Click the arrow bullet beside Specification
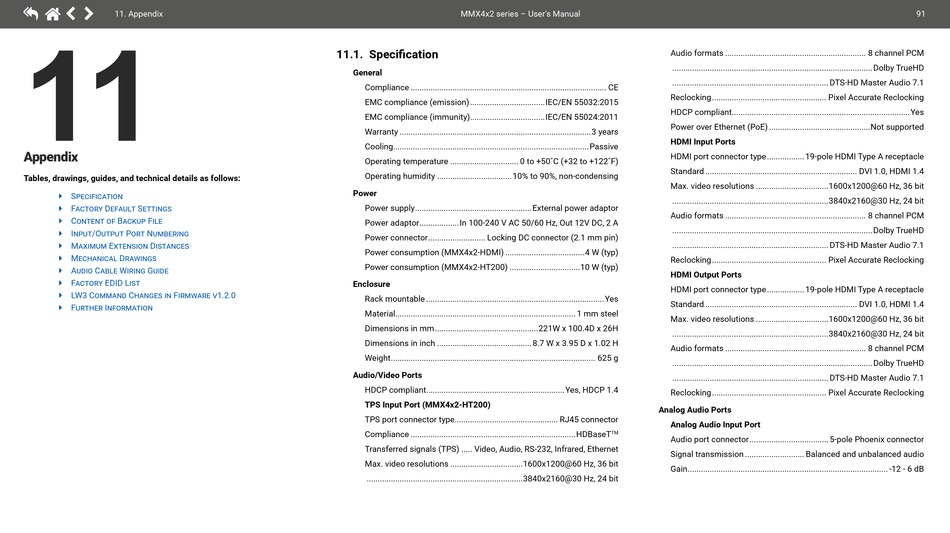The height and width of the screenshot is (533, 950). click(x=60, y=197)
